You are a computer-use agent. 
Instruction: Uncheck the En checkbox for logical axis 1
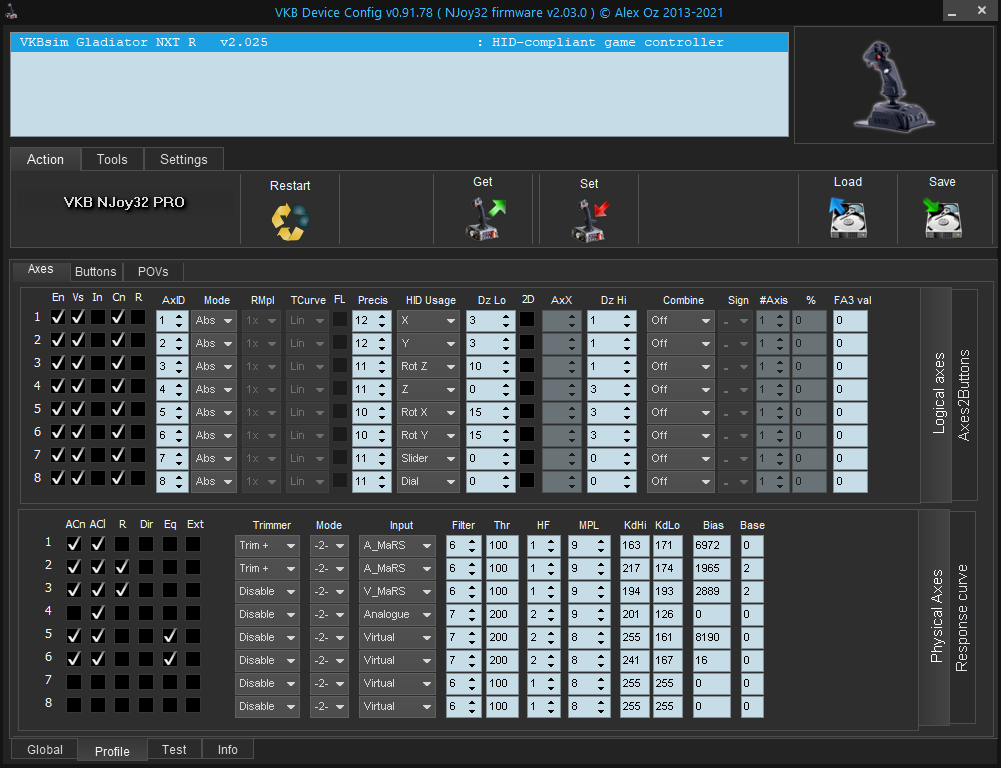point(58,317)
